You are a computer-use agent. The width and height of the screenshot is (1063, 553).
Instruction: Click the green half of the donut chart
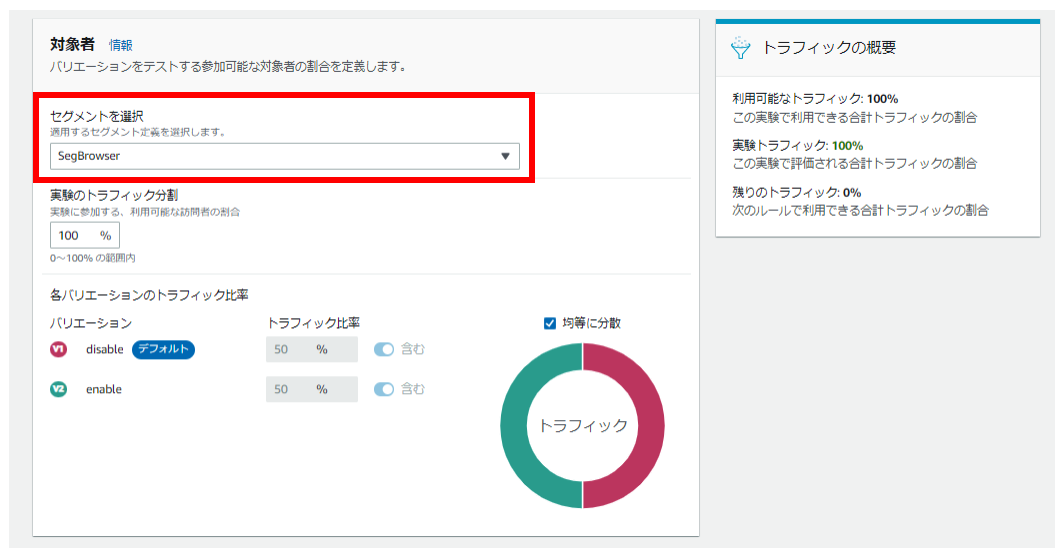(x=516, y=426)
